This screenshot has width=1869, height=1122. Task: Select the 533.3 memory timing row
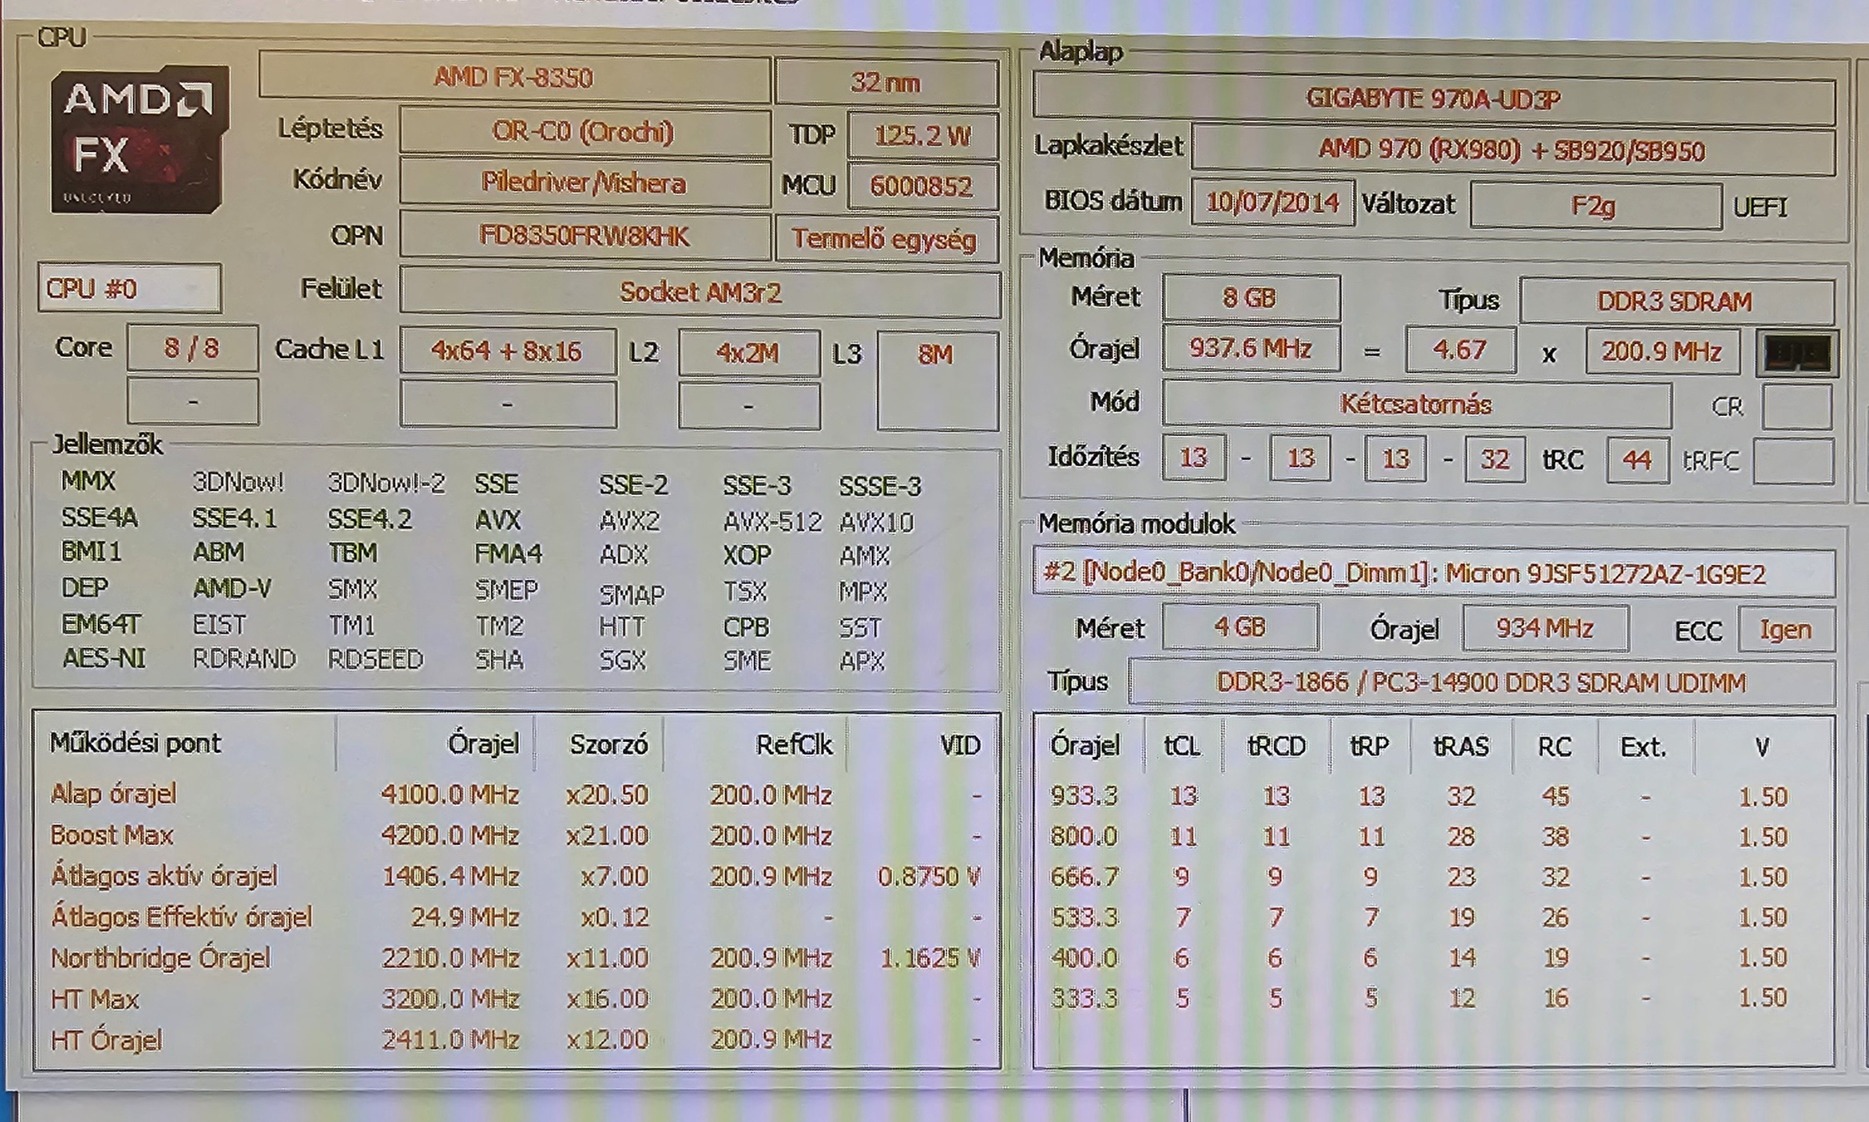point(1434,917)
